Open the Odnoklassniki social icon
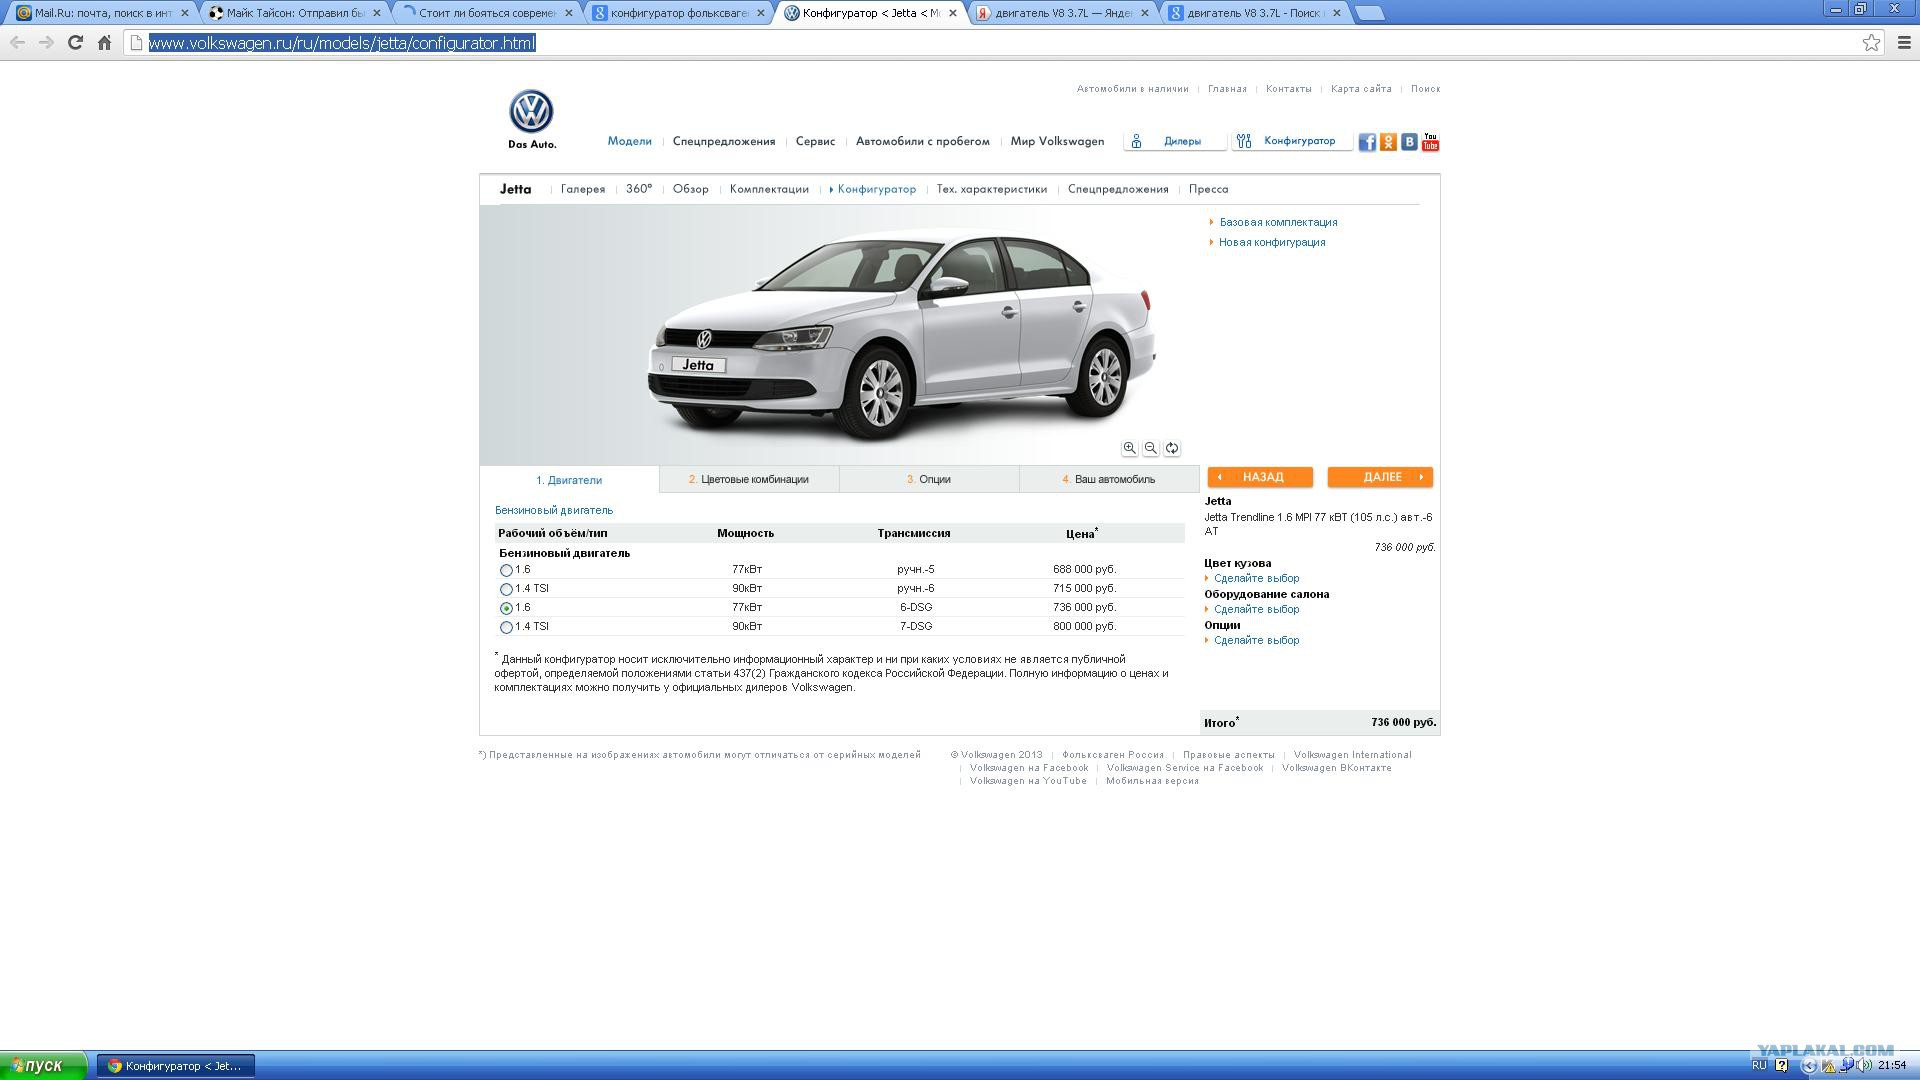 [x=1388, y=142]
